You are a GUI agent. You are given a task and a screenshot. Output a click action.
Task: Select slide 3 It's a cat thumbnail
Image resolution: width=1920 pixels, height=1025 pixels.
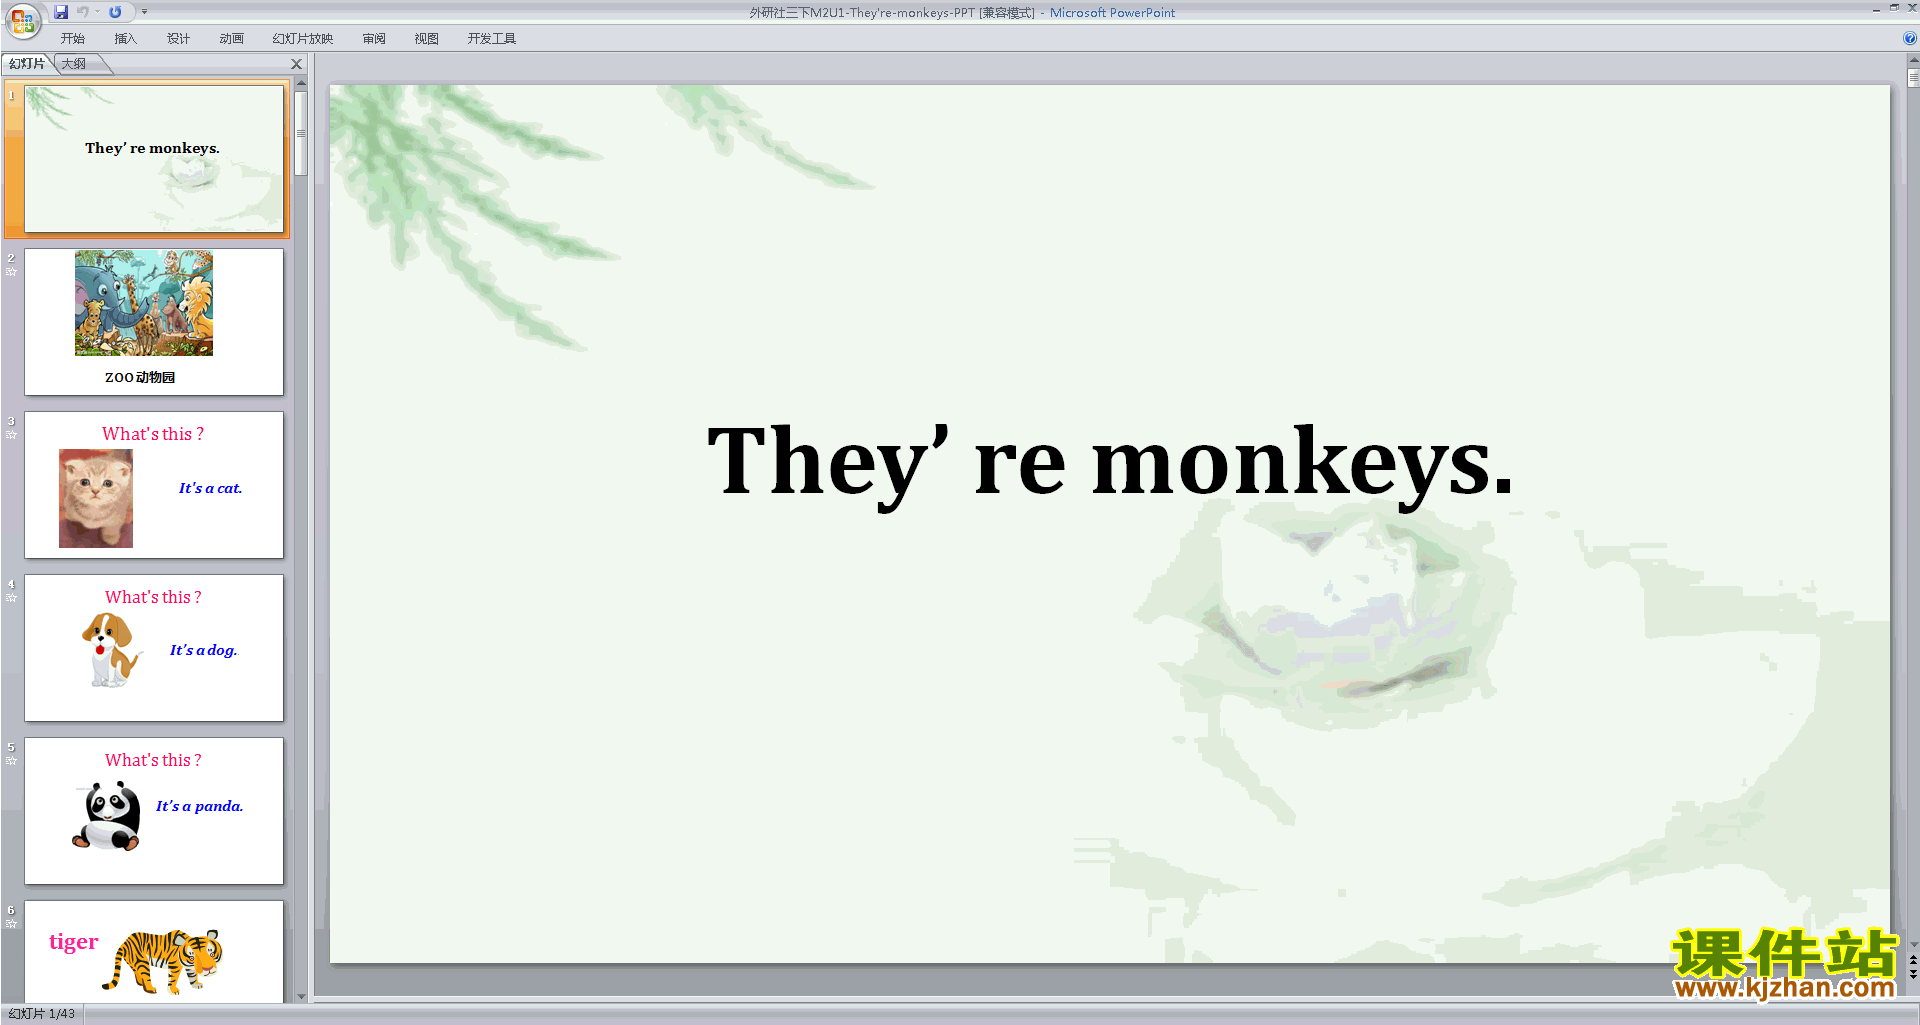point(154,485)
